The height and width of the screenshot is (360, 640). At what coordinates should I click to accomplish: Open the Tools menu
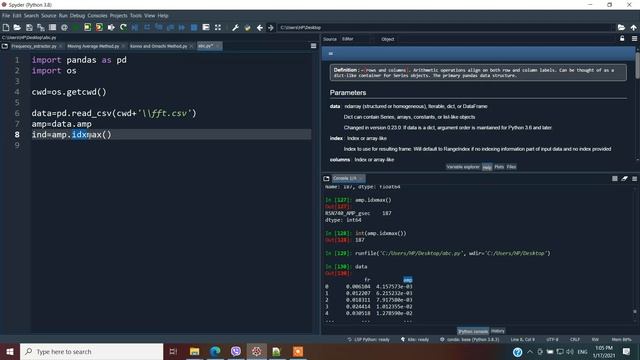coord(136,16)
